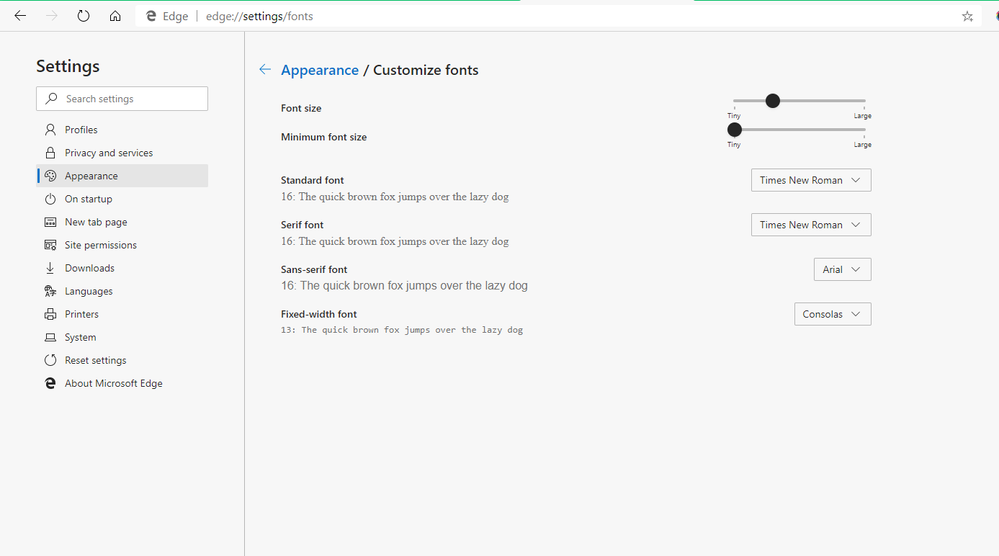Click the browser forward arrow
999x556 pixels.
(x=52, y=16)
